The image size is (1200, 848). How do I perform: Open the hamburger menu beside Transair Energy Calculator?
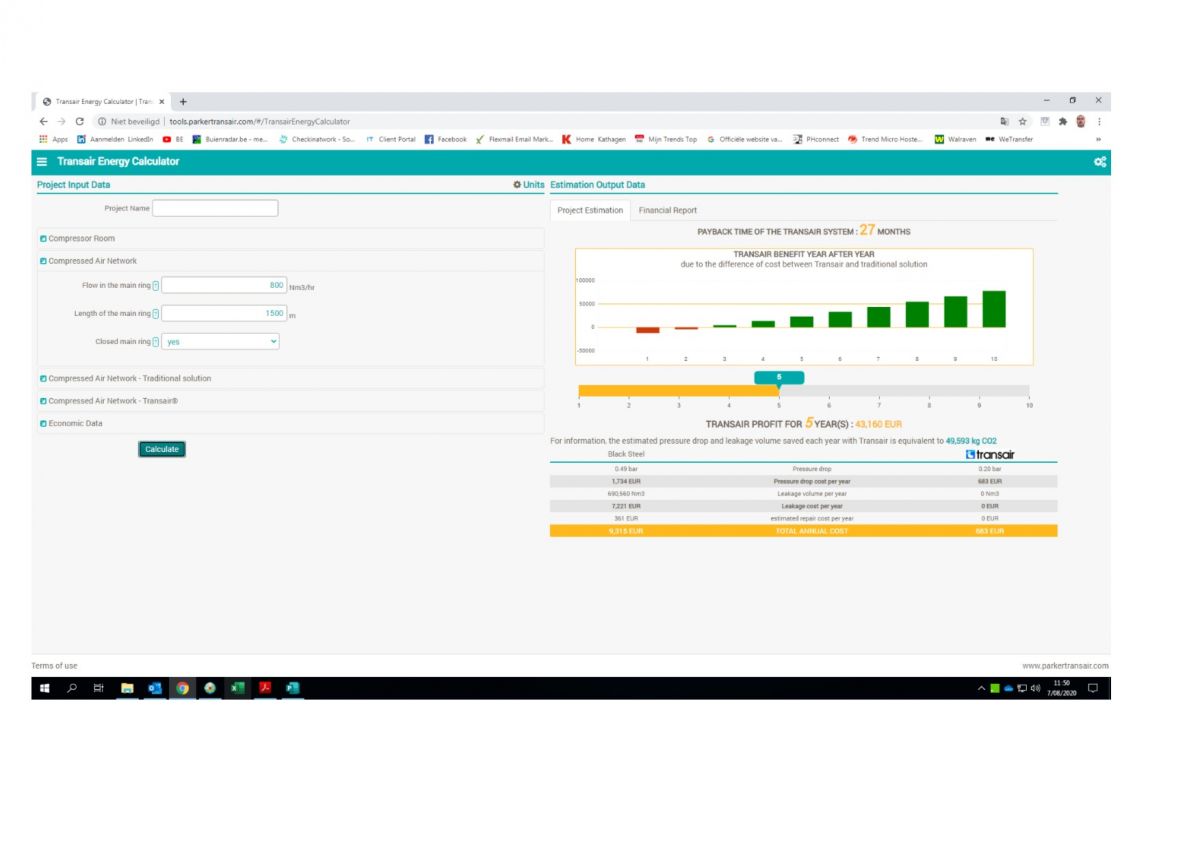click(43, 161)
